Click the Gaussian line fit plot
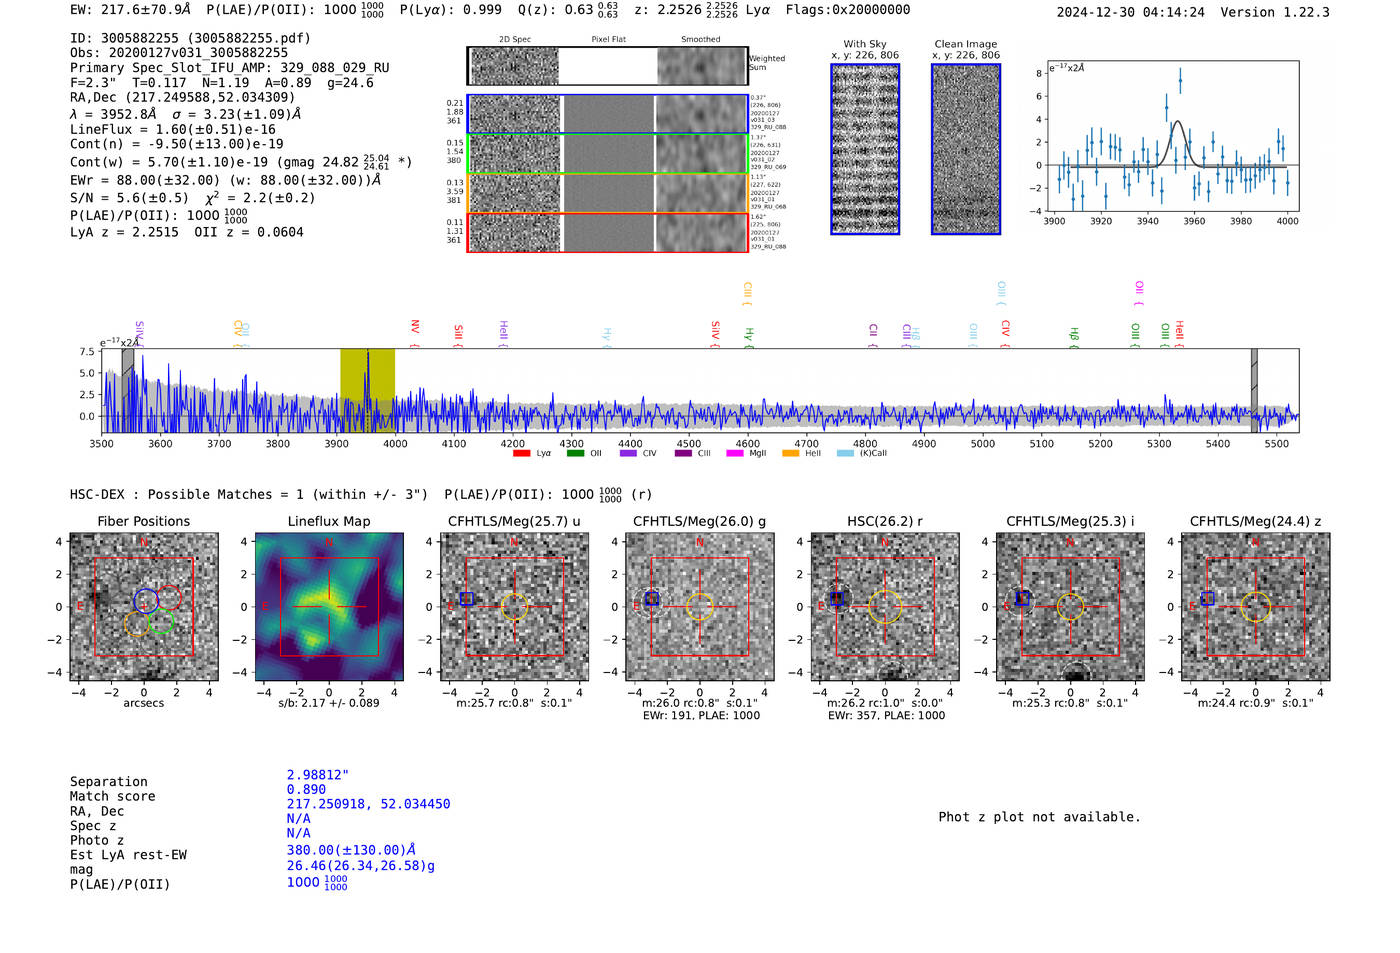The height and width of the screenshot is (953, 1400). (1172, 136)
